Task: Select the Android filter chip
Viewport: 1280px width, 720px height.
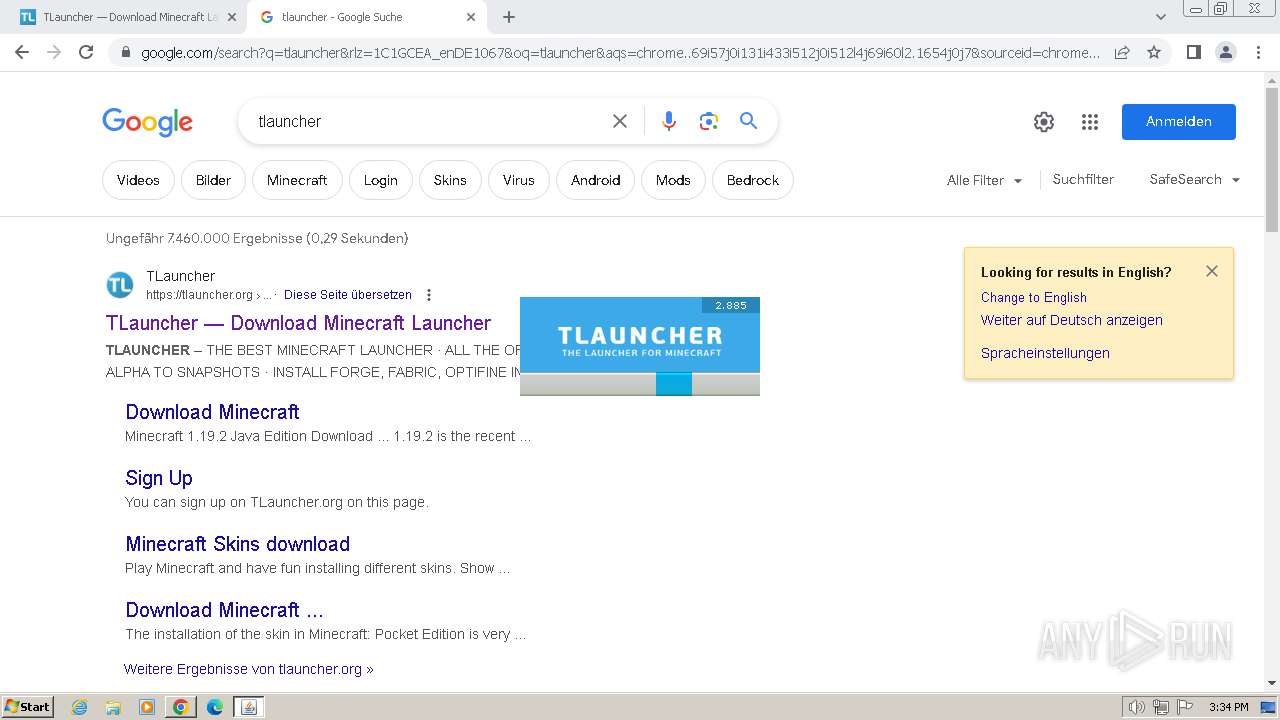Action: pyautogui.click(x=596, y=180)
